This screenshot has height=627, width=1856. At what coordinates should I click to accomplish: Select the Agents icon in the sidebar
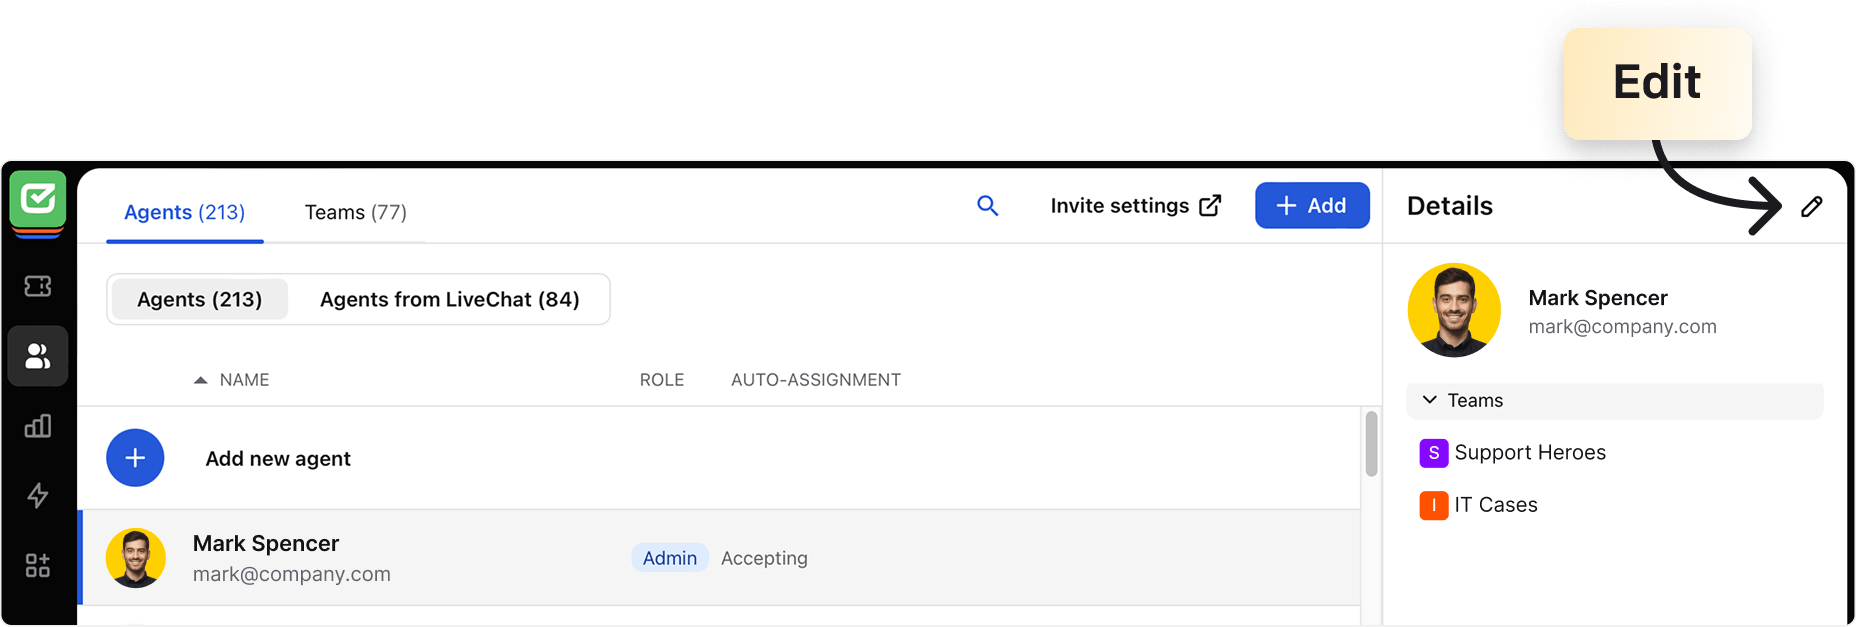(x=37, y=355)
